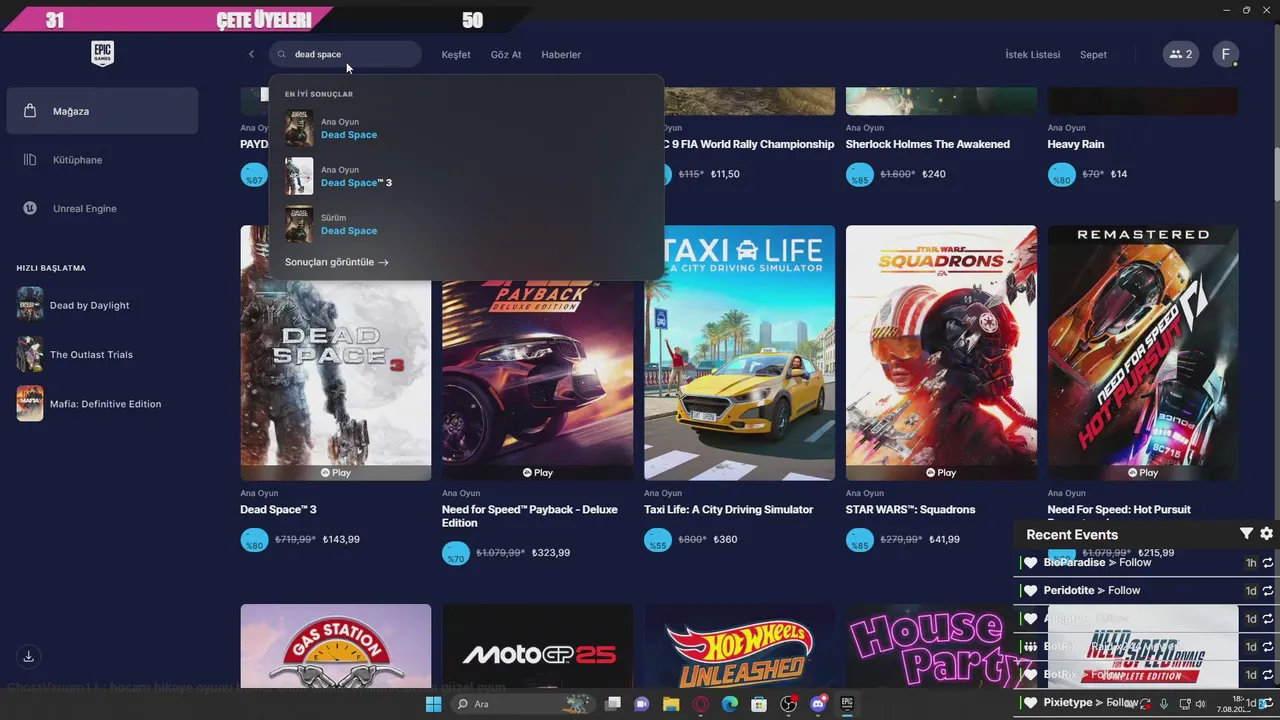The height and width of the screenshot is (720, 1280).
Task: Click the BotRix raid group icon
Action: pyautogui.click(x=1031, y=647)
